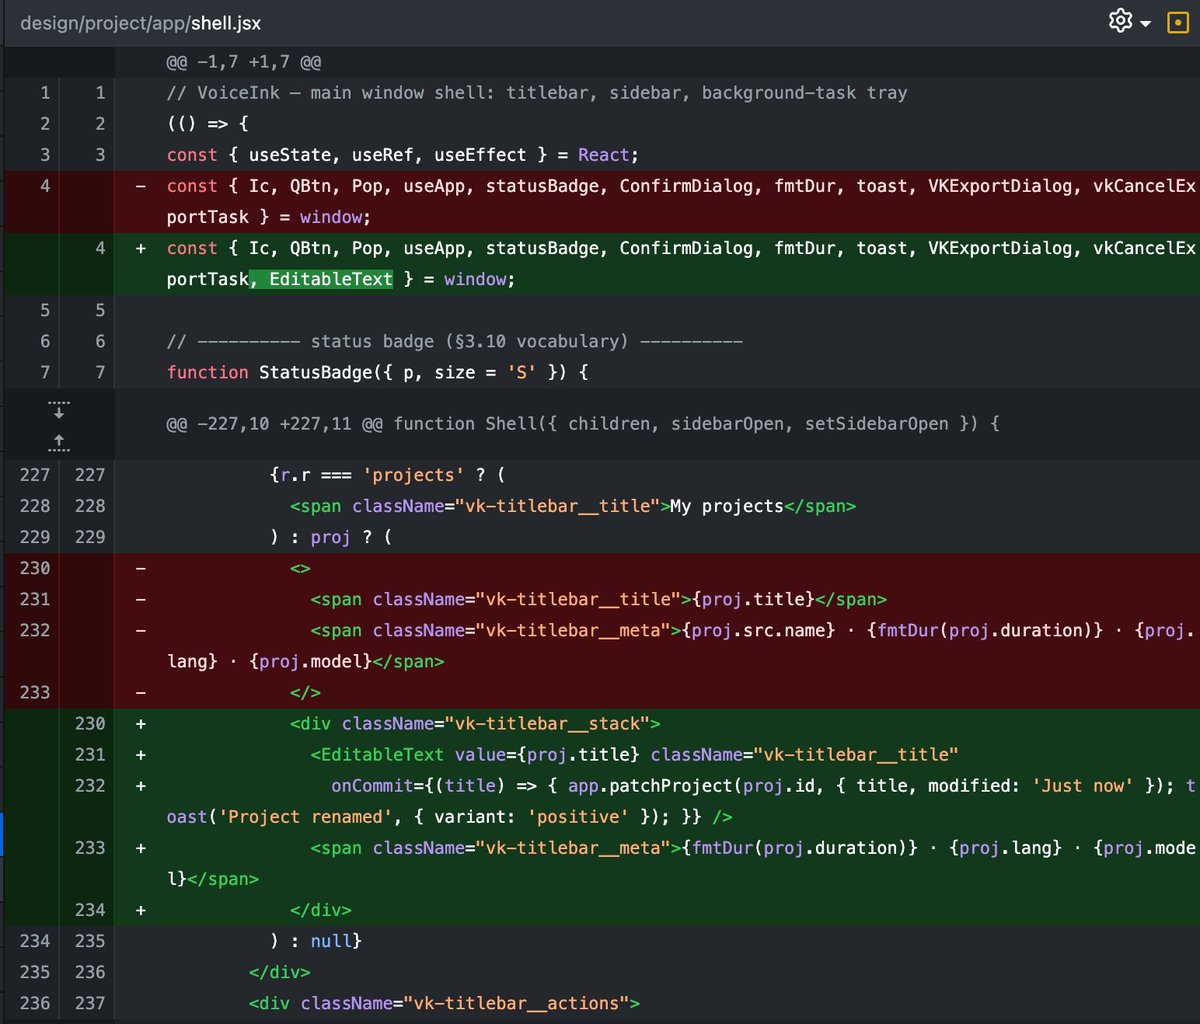The image size is (1200, 1024).
Task: Open the shell.jsx file name in the path
Action: coord(227,22)
